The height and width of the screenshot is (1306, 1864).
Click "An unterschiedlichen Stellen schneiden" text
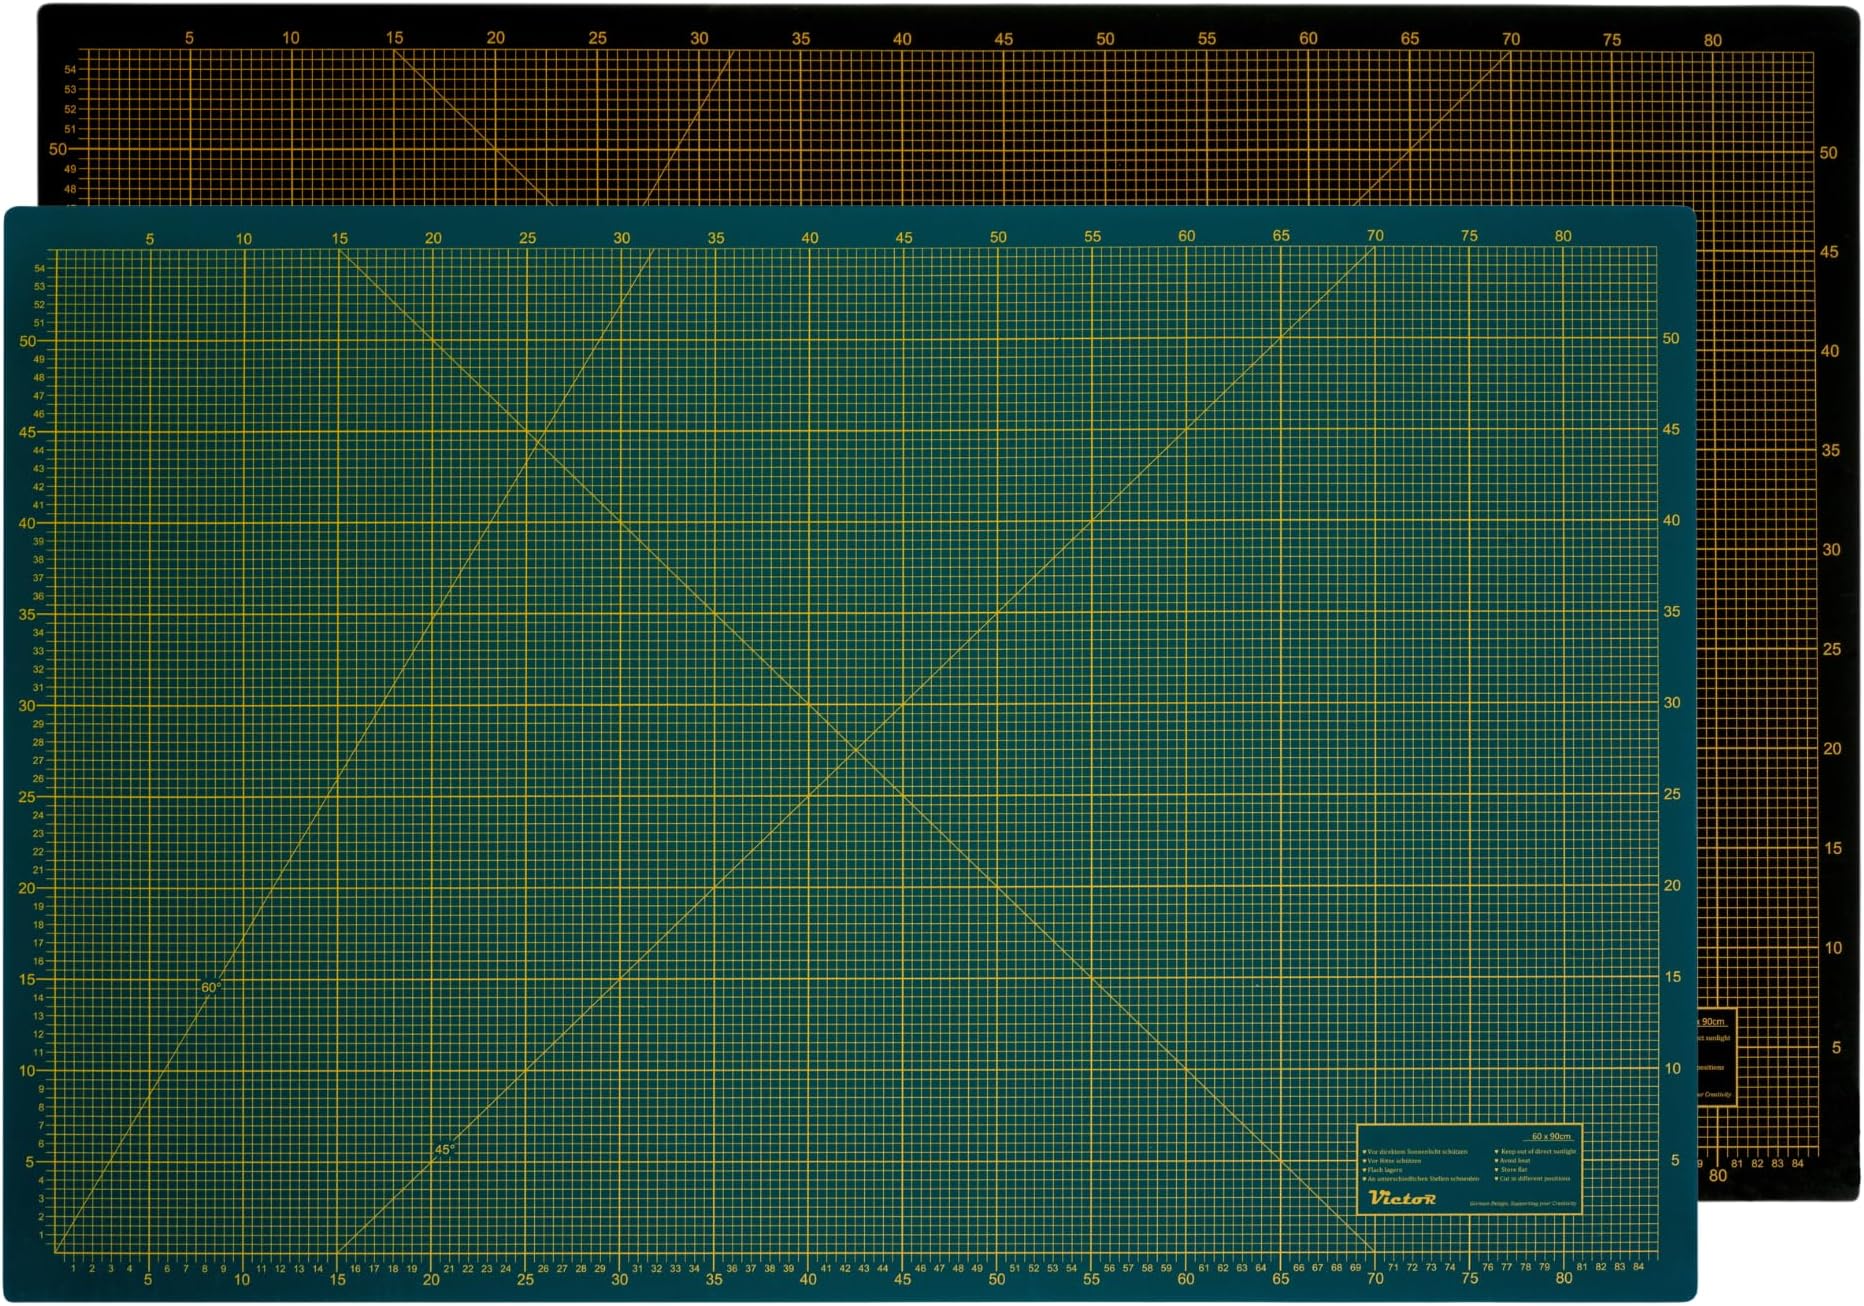click(x=1423, y=1179)
